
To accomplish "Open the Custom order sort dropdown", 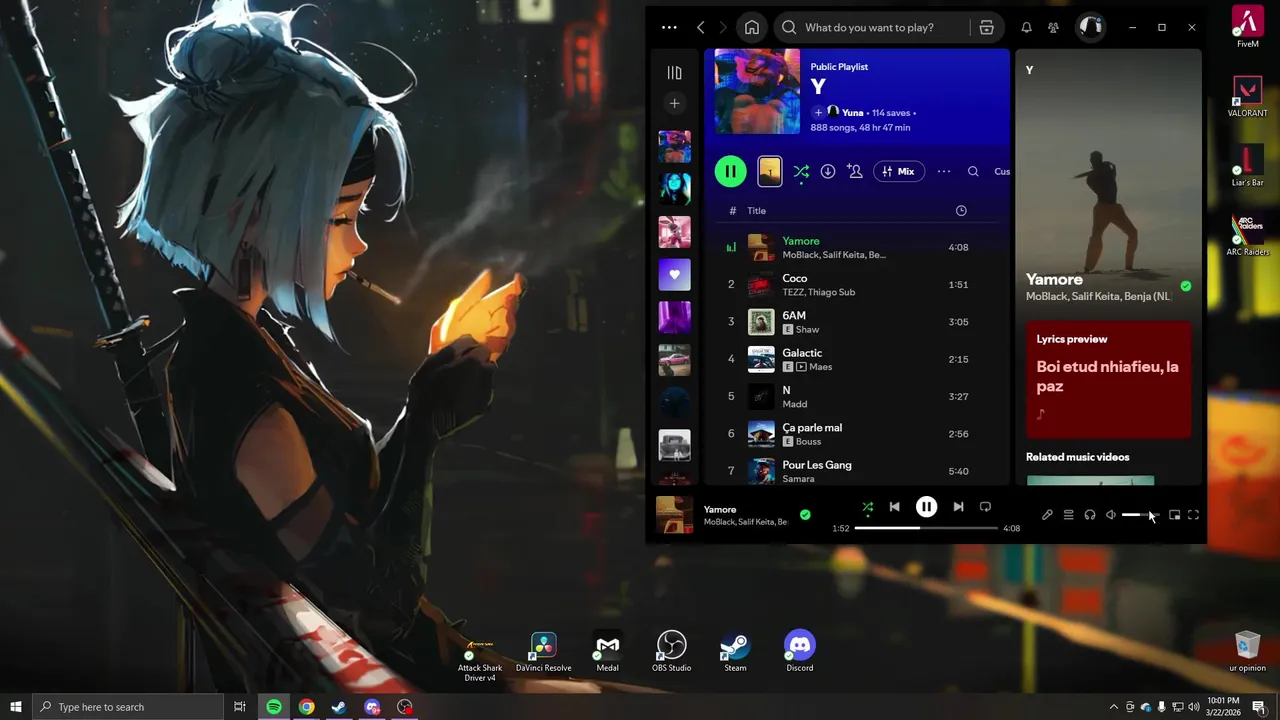I will pos(1002,171).
